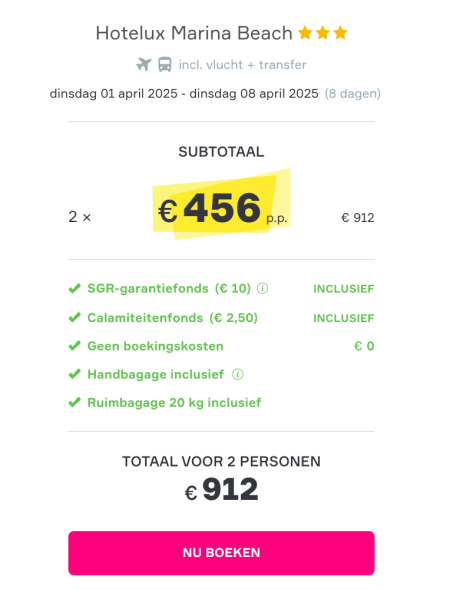
Task: Click the travel dates april 2025 text
Action: click(184, 93)
